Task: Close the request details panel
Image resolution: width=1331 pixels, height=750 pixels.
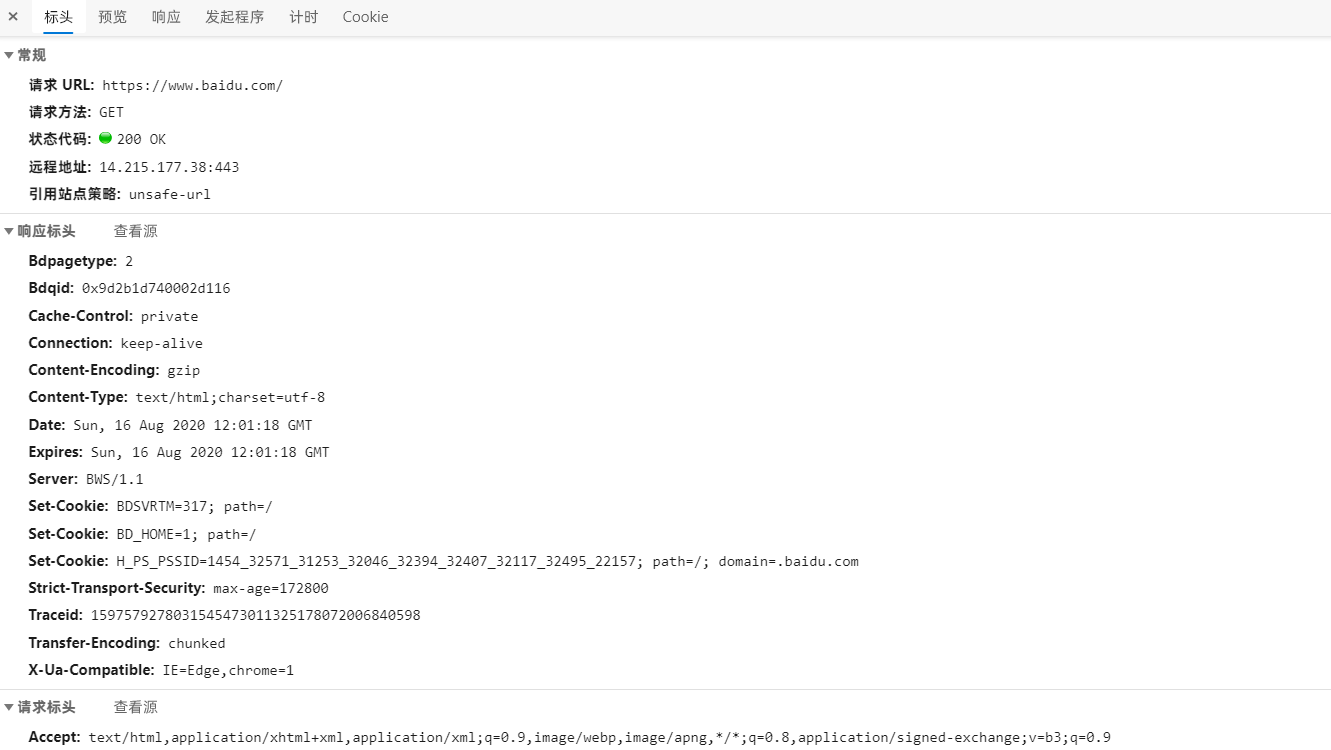Action: click(x=13, y=17)
